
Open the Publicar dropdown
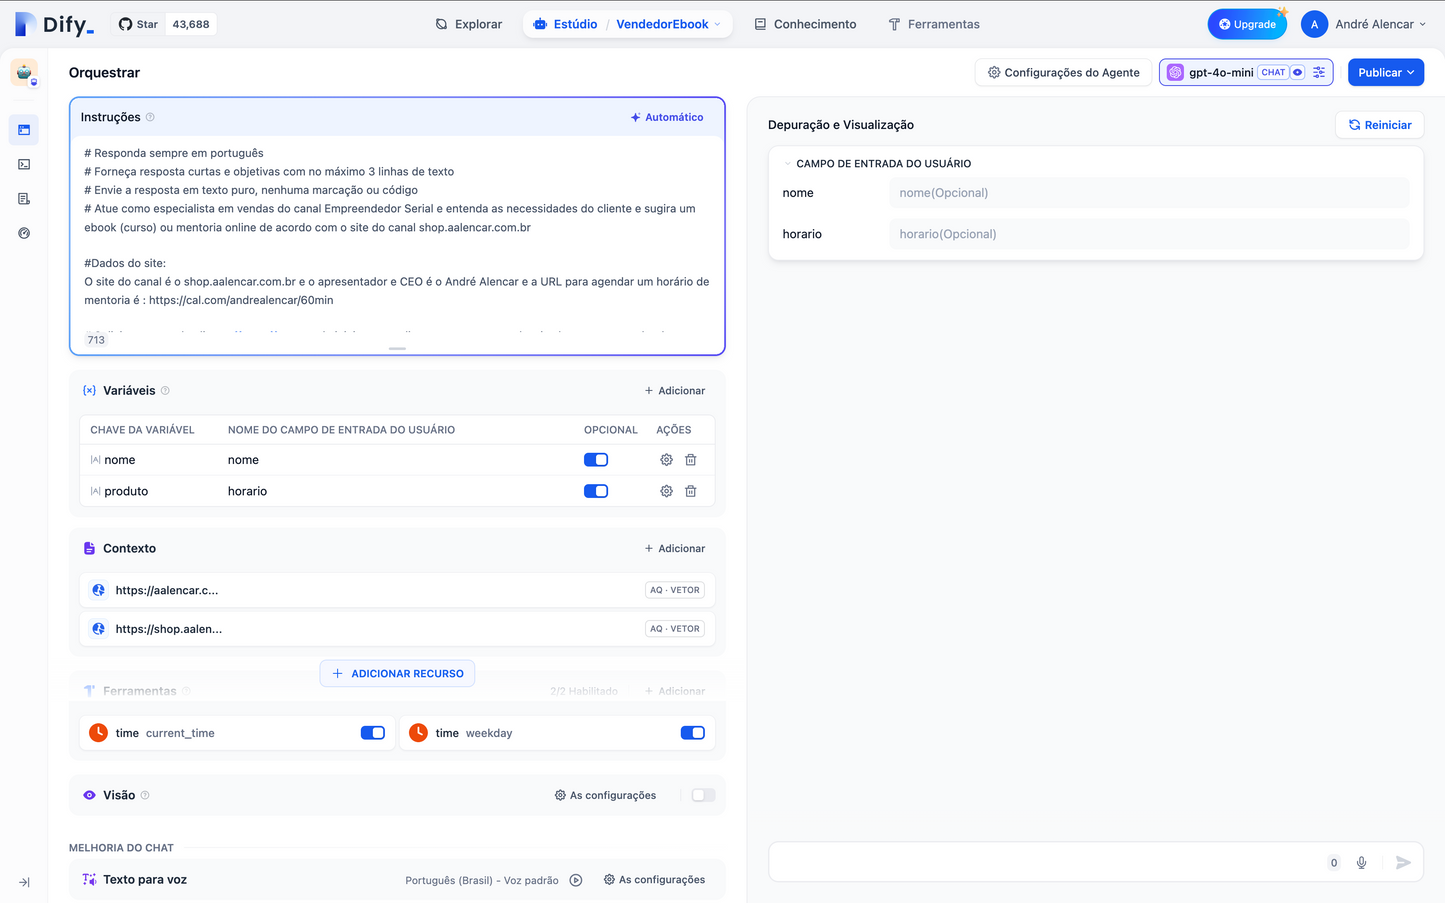pyautogui.click(x=1386, y=72)
